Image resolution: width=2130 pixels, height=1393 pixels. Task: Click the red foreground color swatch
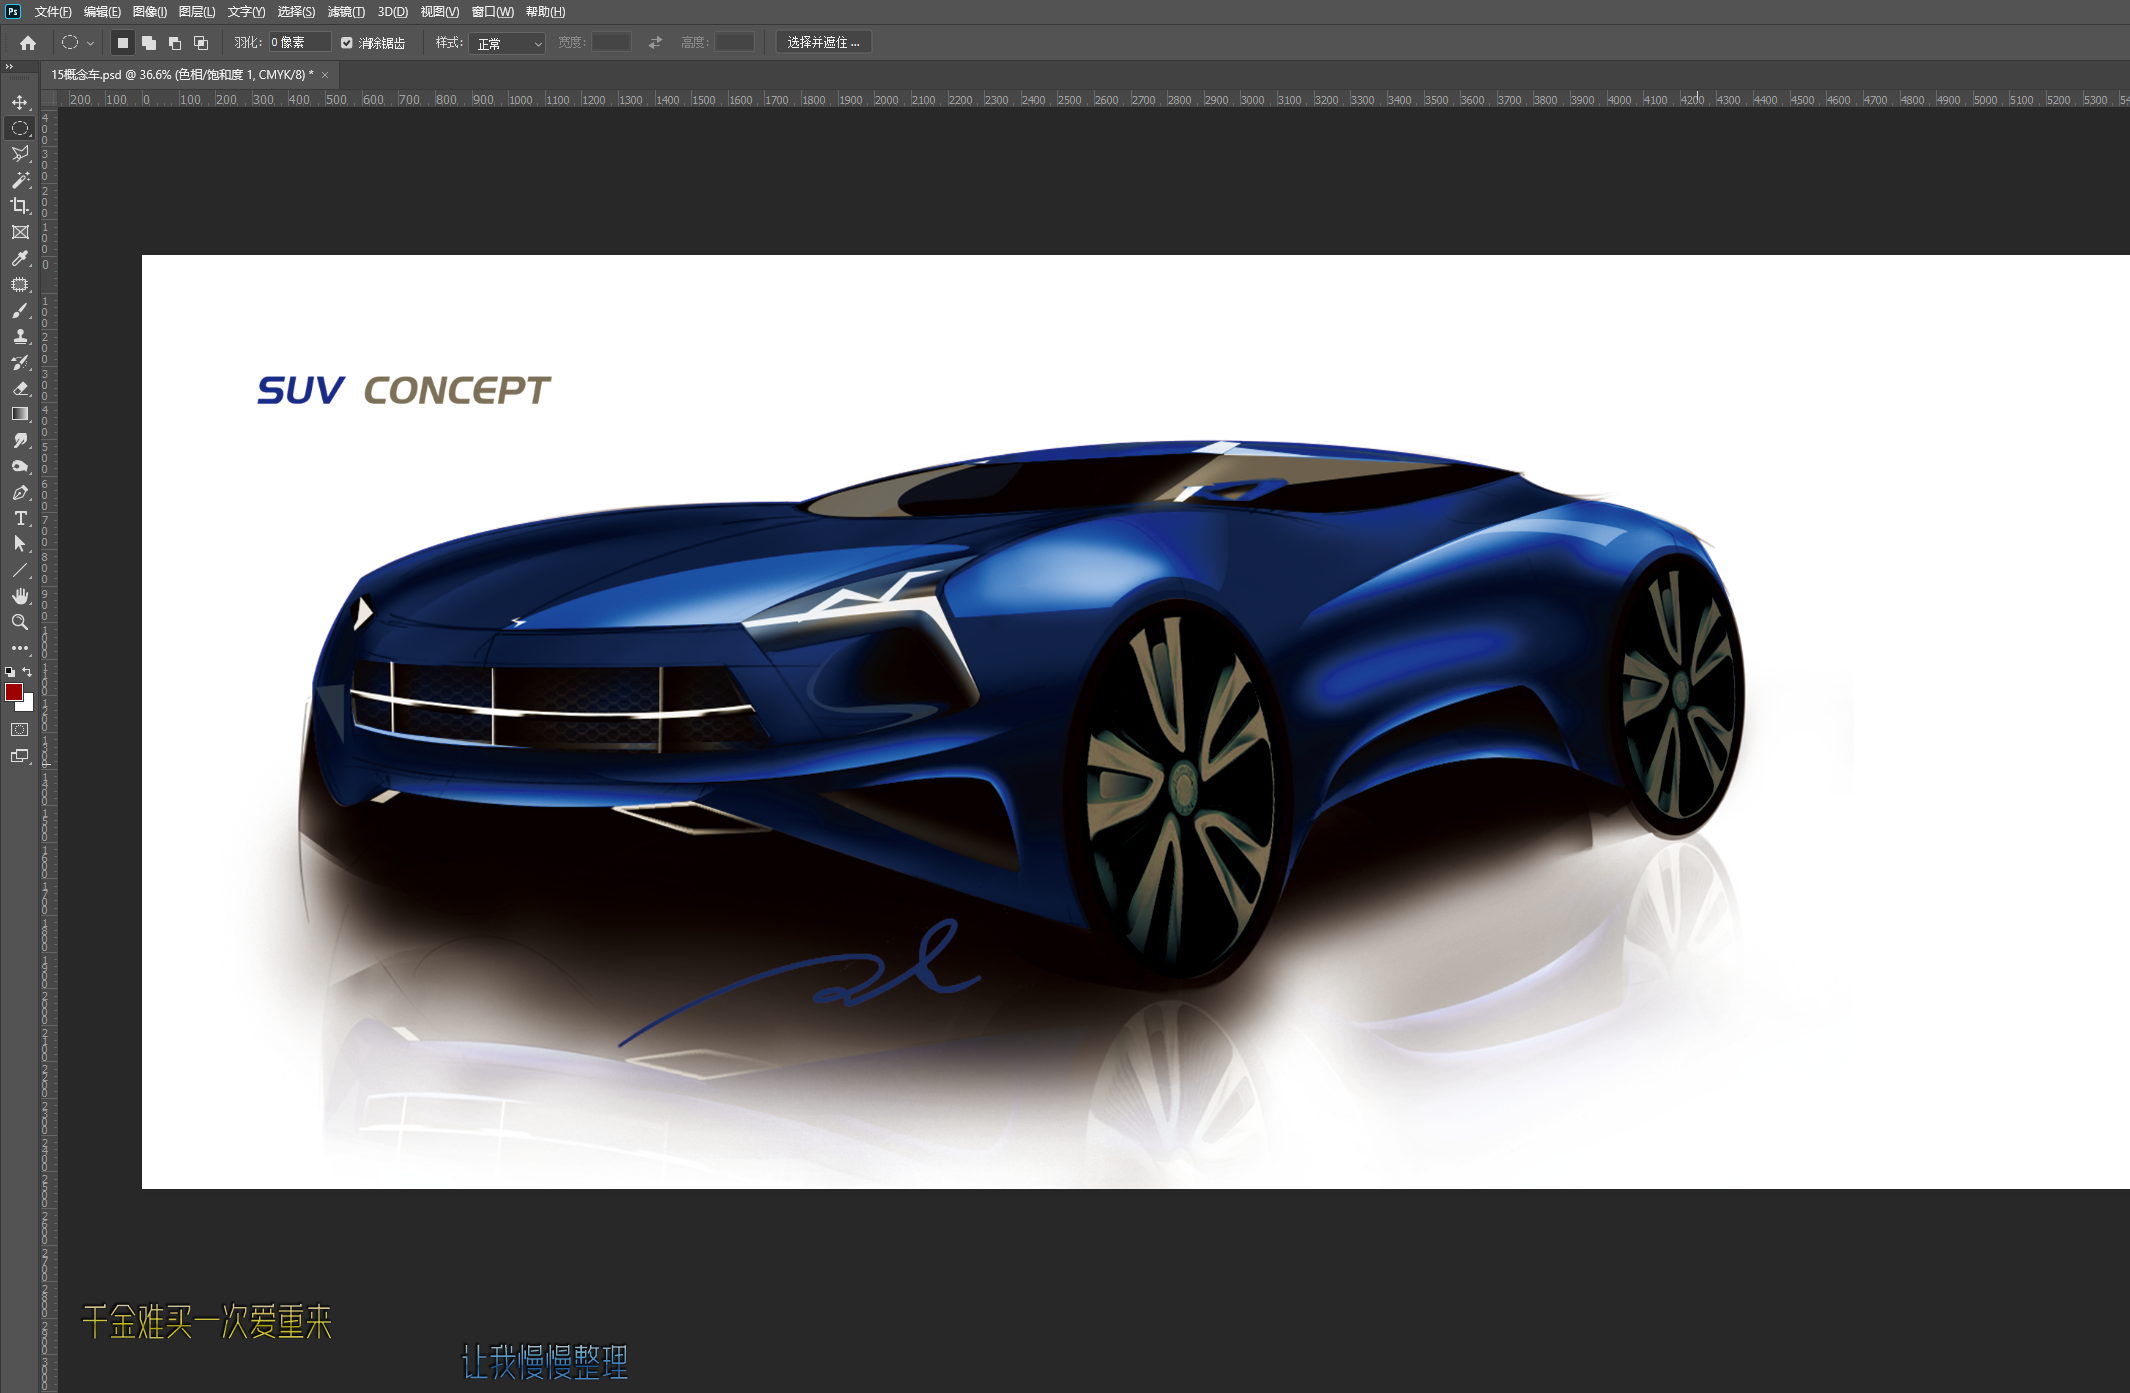pyautogui.click(x=14, y=692)
